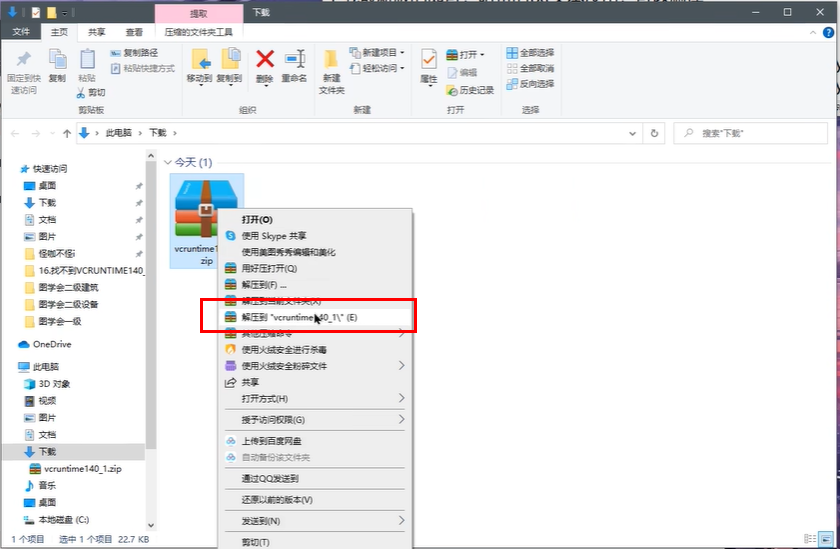Image resolution: width=840 pixels, height=549 pixels.
Task: Click Select none in ribbon
Action: coord(530,68)
